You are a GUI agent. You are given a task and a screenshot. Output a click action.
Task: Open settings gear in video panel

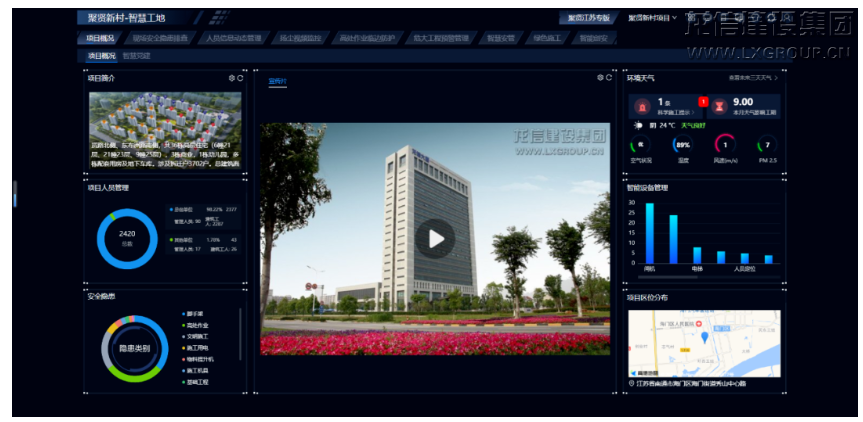tap(600, 78)
